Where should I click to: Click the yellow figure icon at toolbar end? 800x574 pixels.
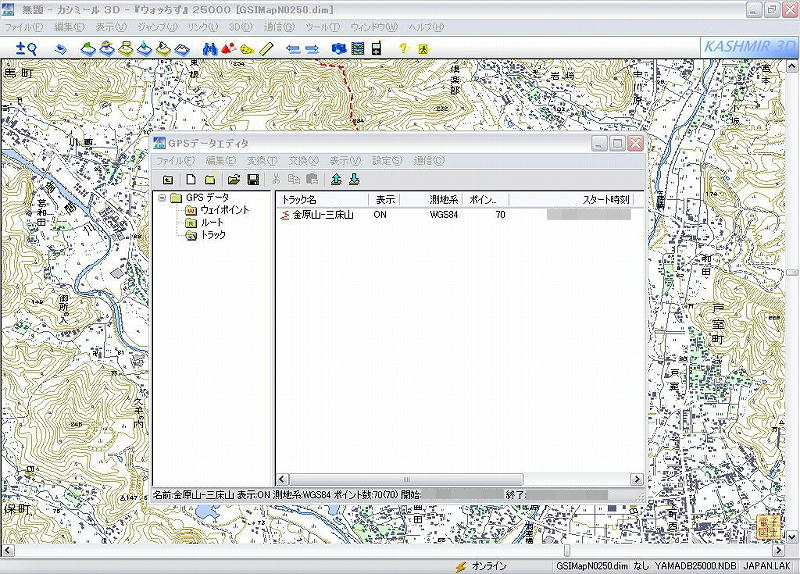pos(423,49)
